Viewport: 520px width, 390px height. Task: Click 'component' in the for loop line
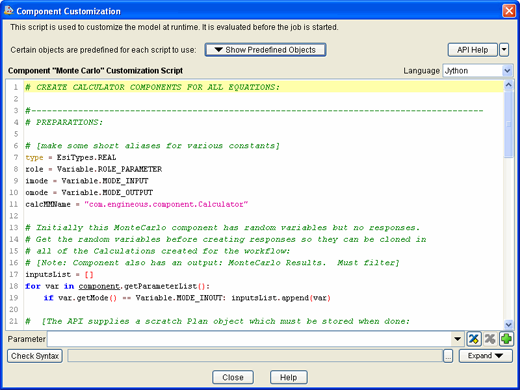click(x=99, y=286)
